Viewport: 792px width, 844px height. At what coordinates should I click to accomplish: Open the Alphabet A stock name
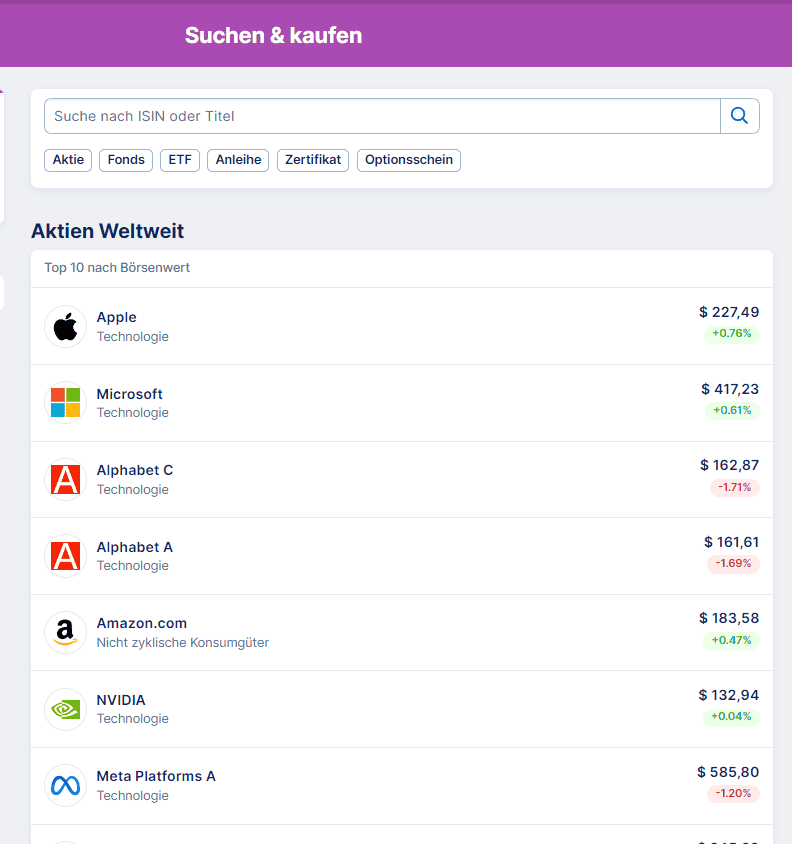[x=135, y=547]
